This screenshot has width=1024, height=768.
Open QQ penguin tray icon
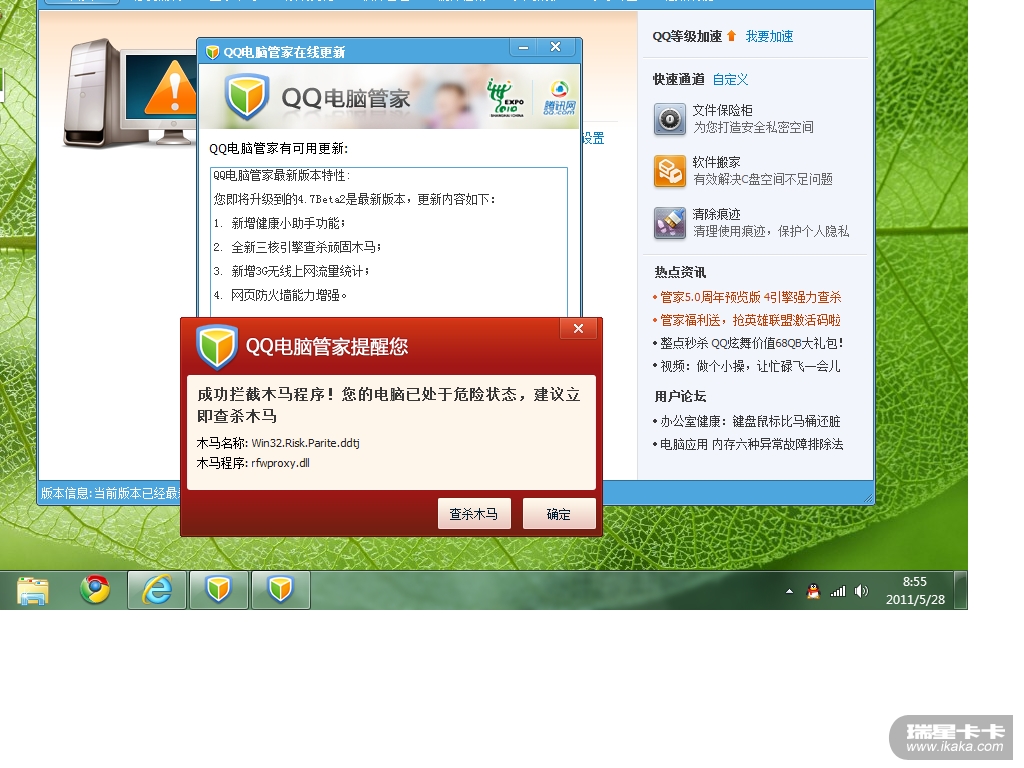pos(813,591)
